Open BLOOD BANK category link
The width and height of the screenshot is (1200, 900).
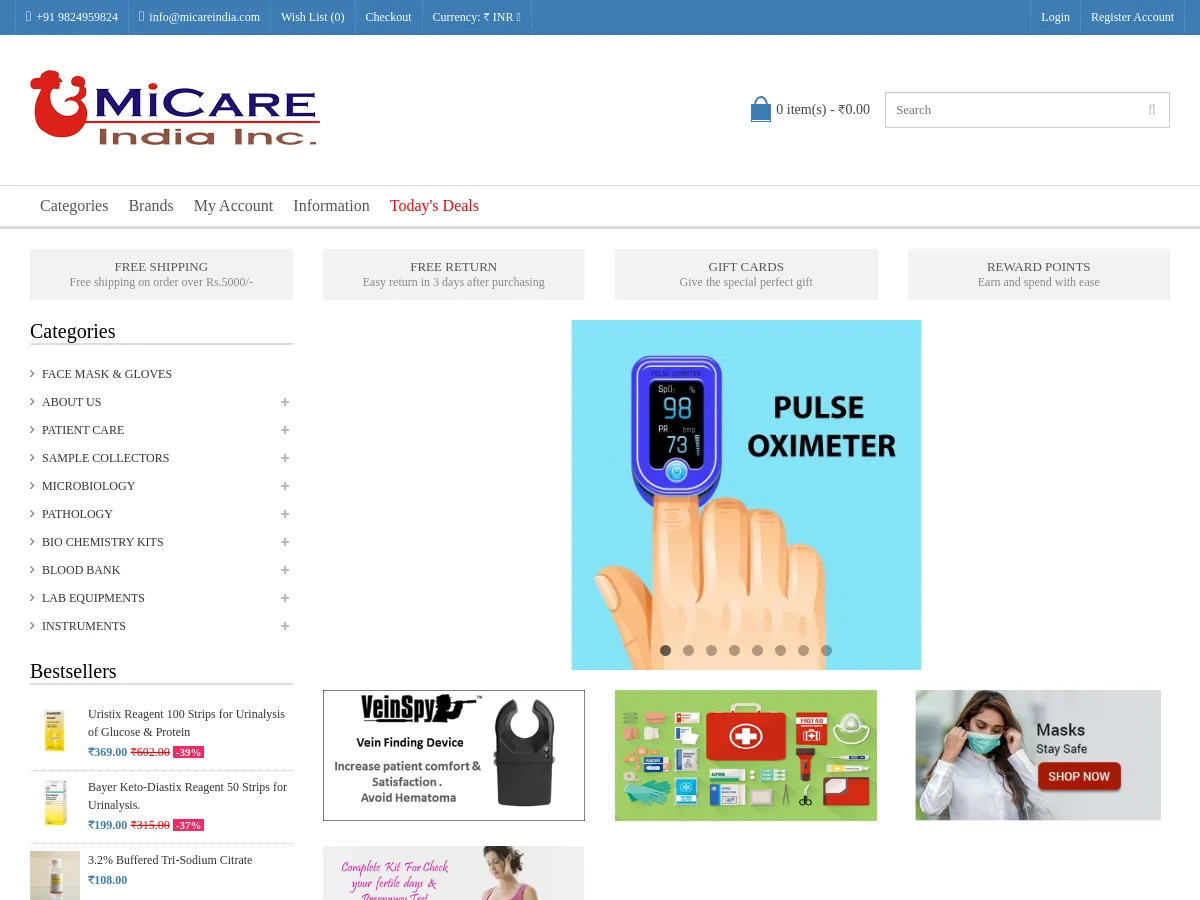click(81, 570)
